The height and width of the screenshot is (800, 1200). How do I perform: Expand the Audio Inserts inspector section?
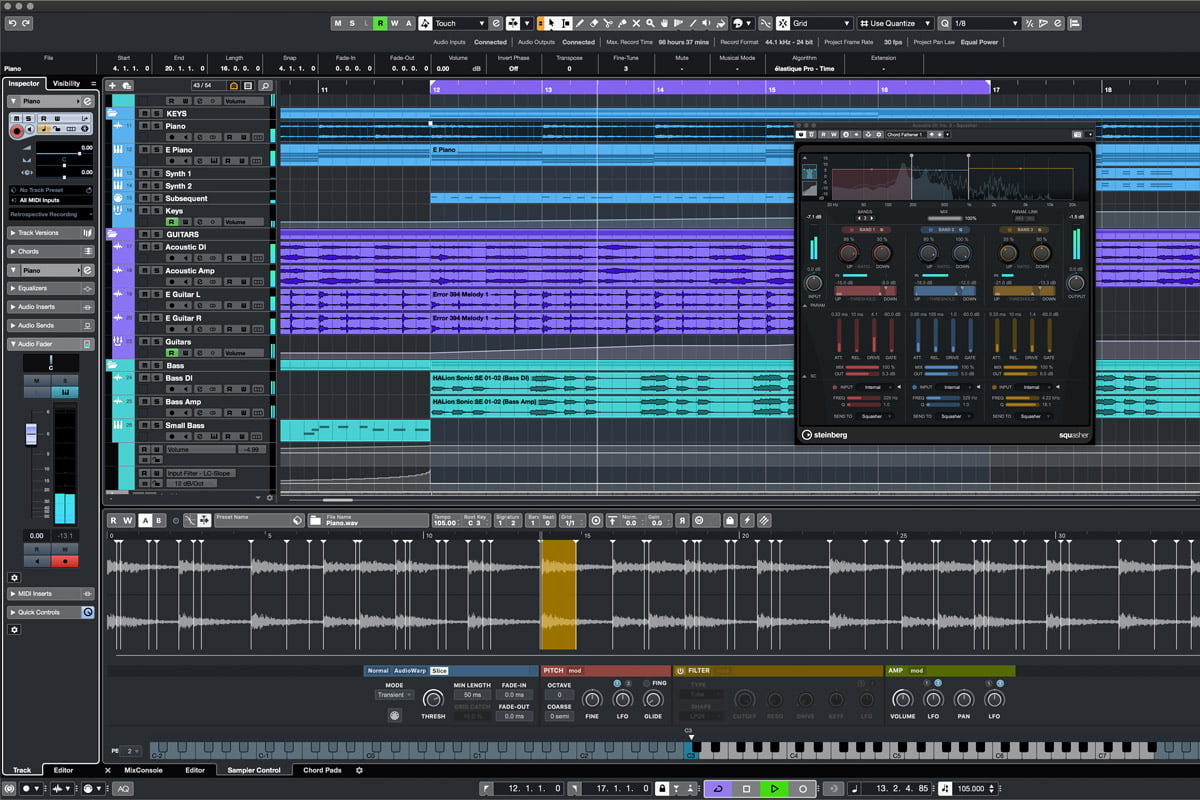[x=51, y=307]
